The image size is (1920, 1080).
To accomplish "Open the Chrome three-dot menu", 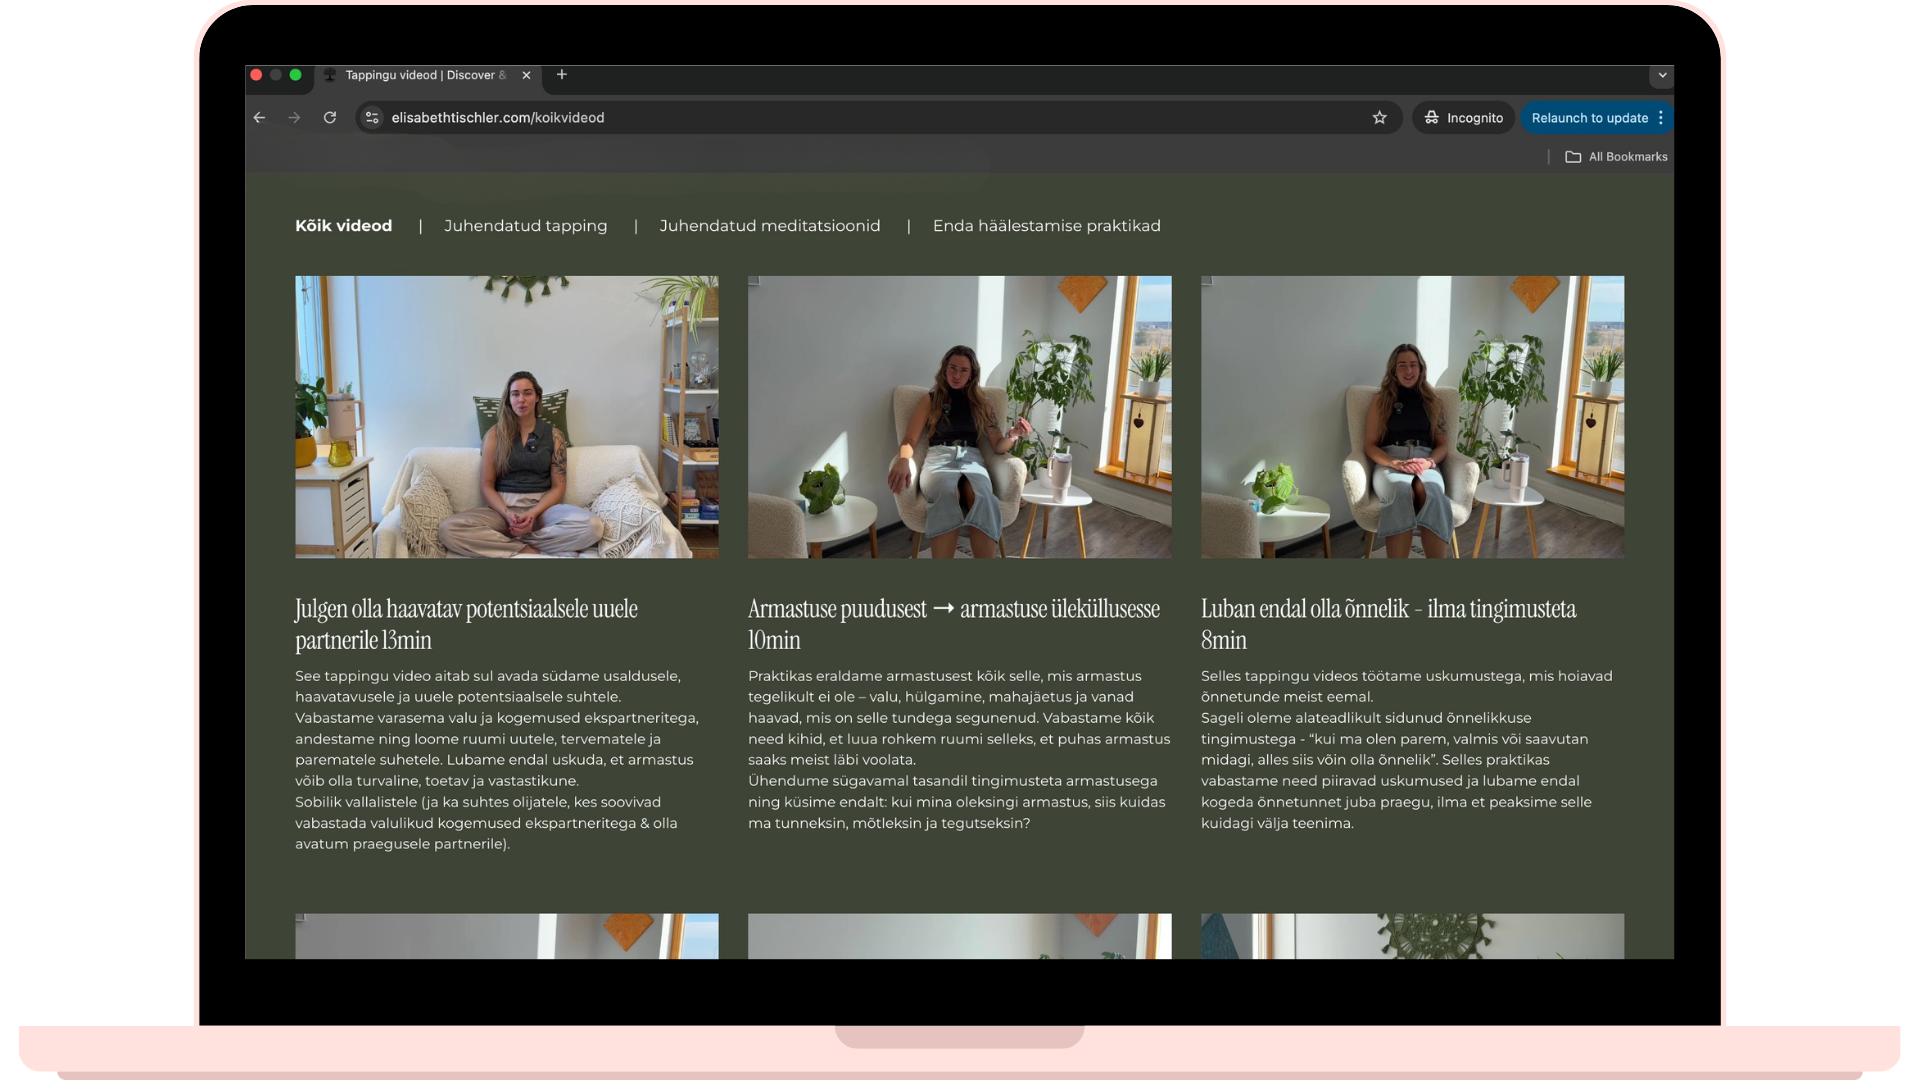I will (1661, 118).
